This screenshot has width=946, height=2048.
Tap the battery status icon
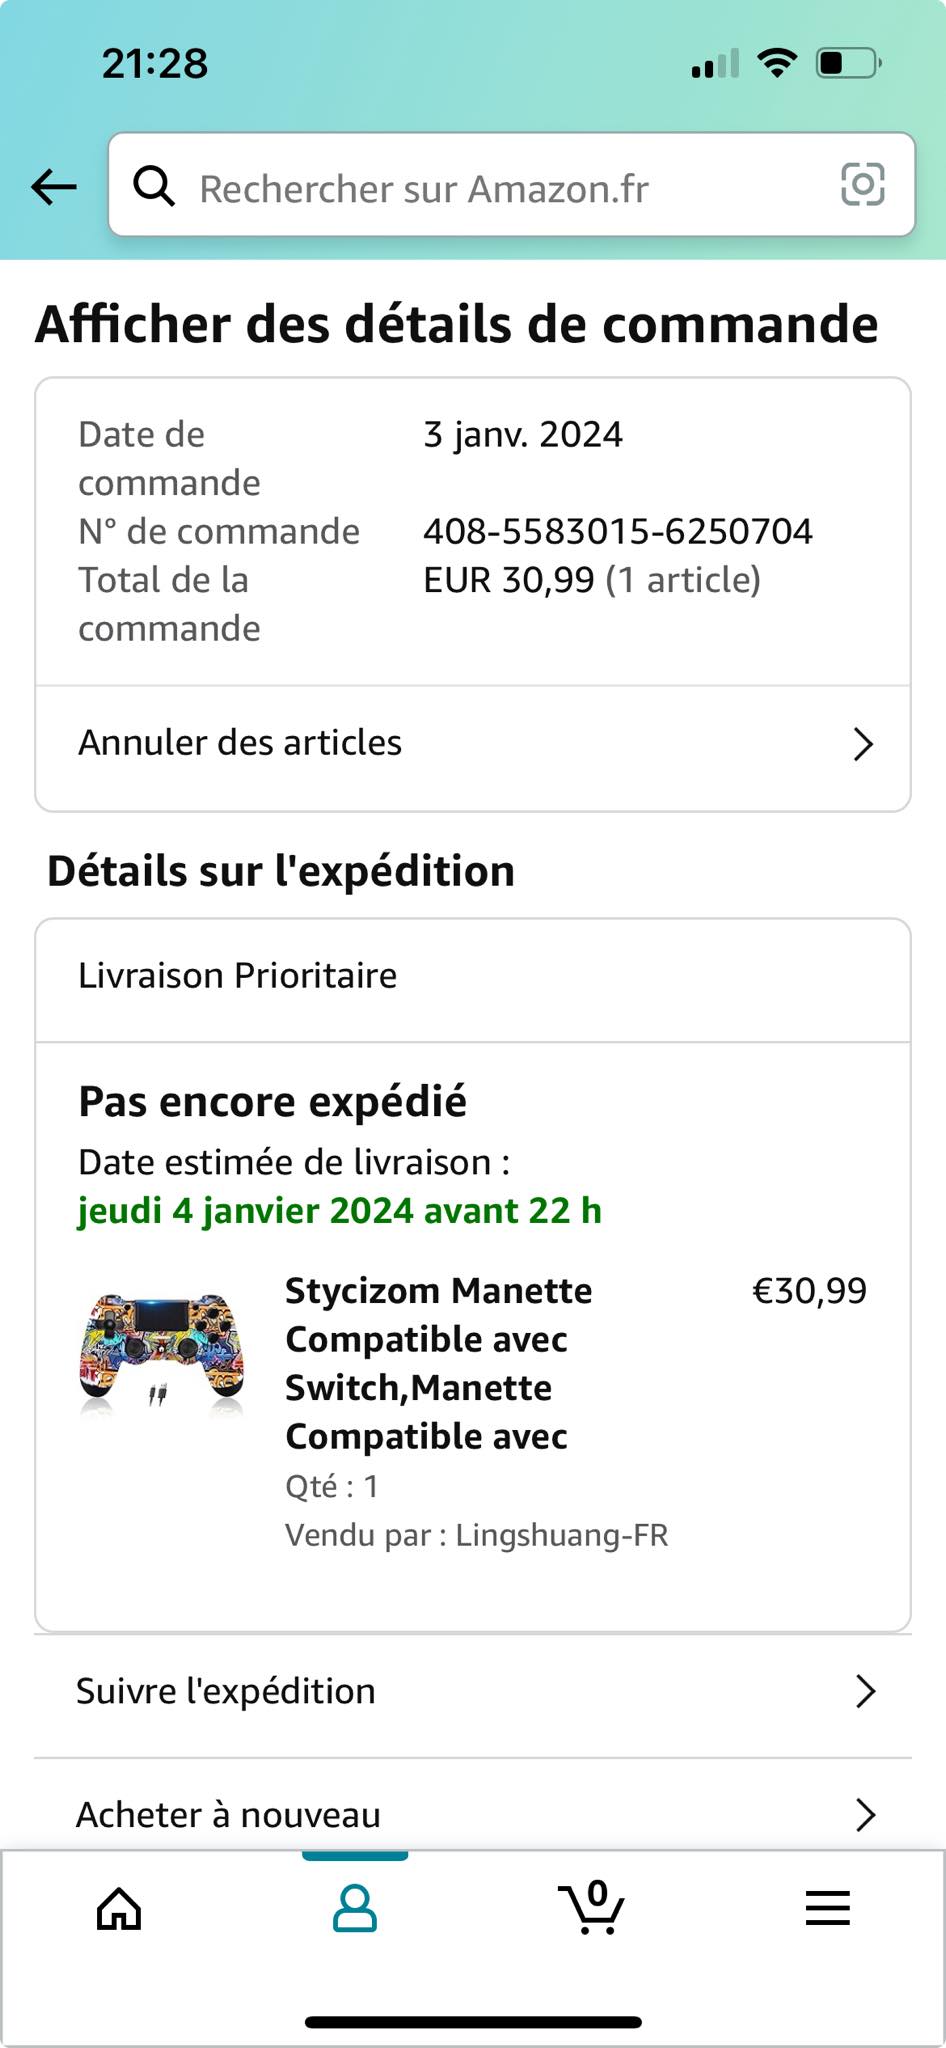coord(848,63)
